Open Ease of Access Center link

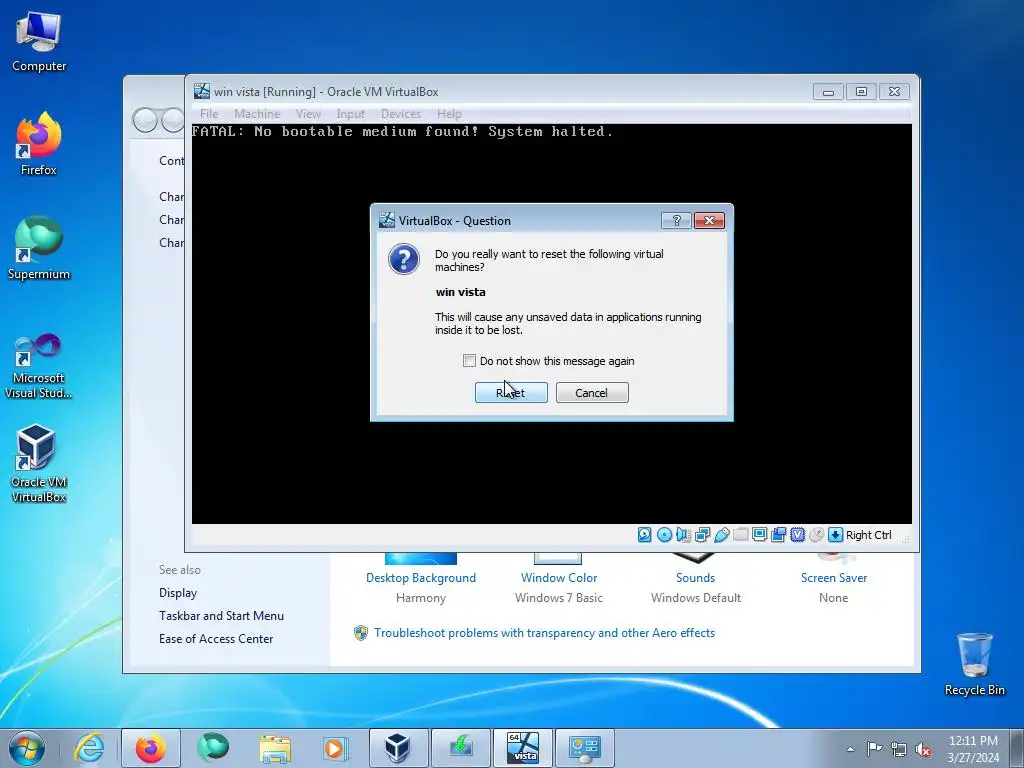(x=216, y=639)
